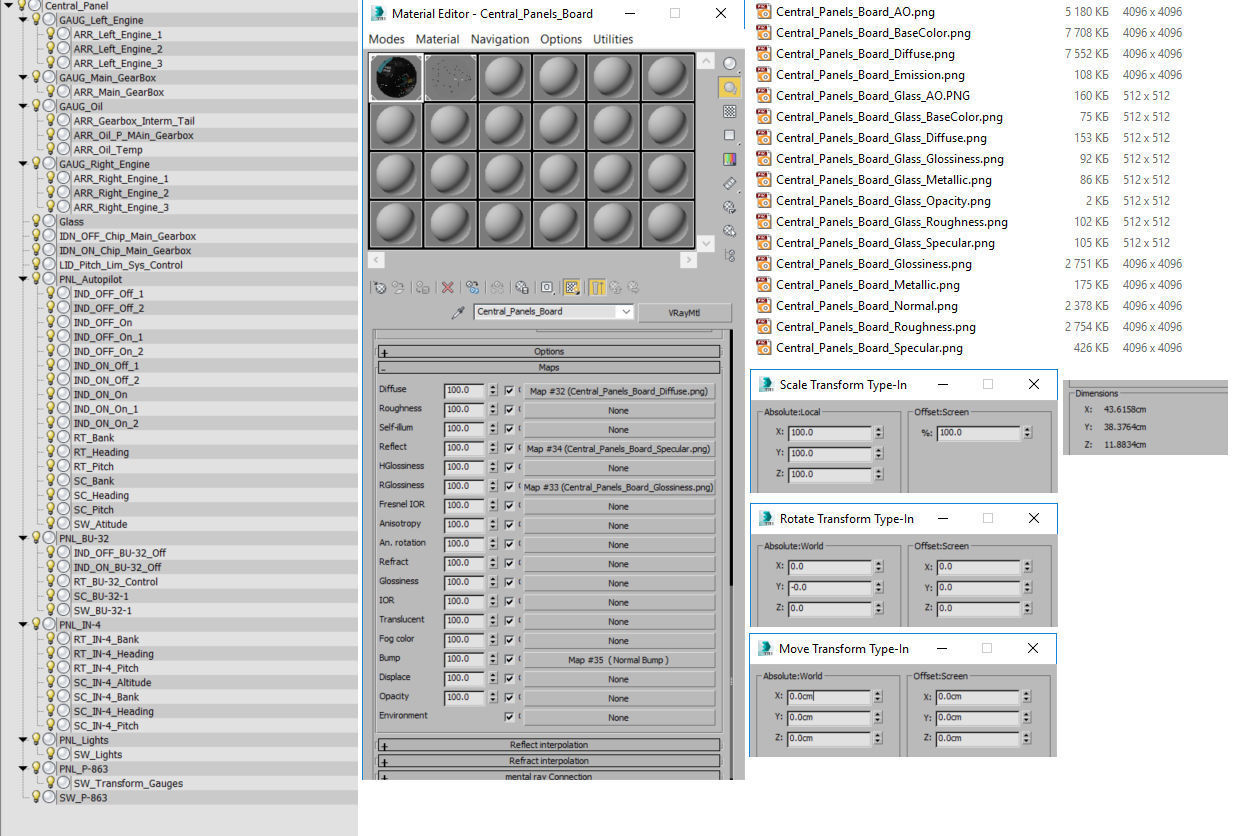
Task: Click the red X Reset Map icon
Action: click(447, 288)
